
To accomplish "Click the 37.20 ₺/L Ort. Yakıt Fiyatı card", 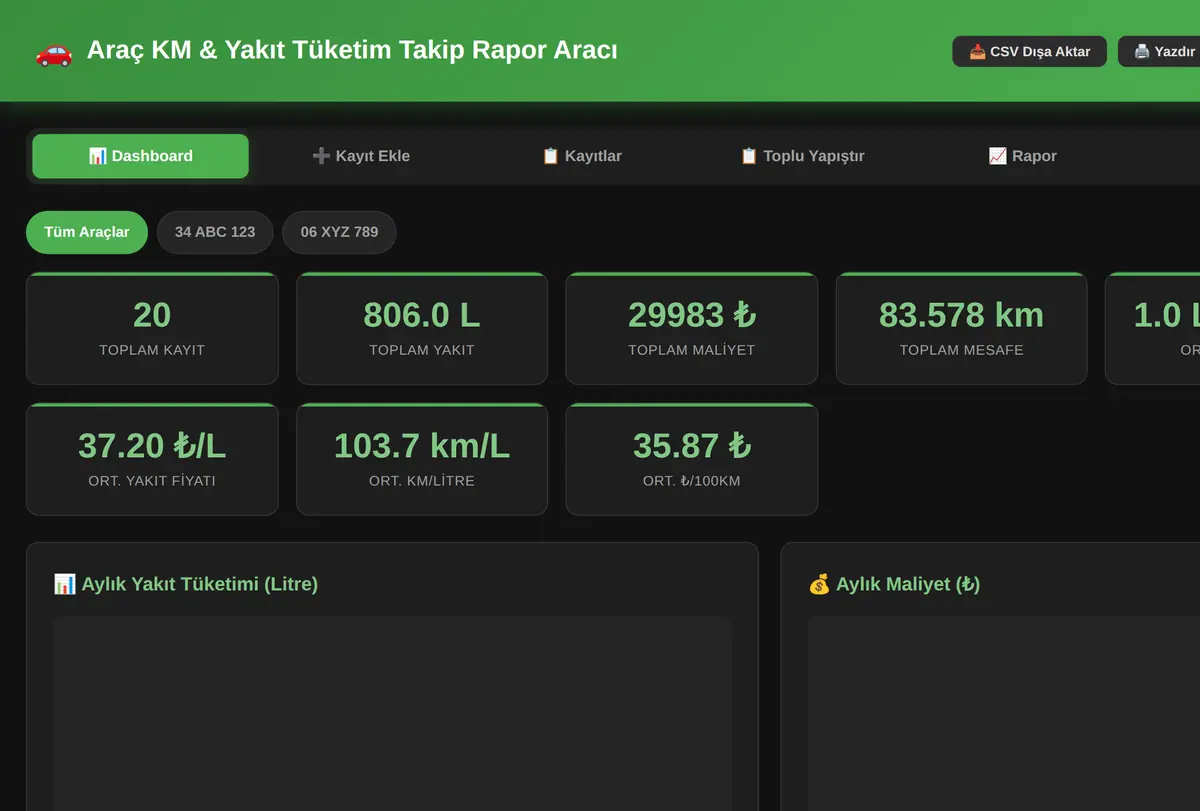I will tap(152, 459).
